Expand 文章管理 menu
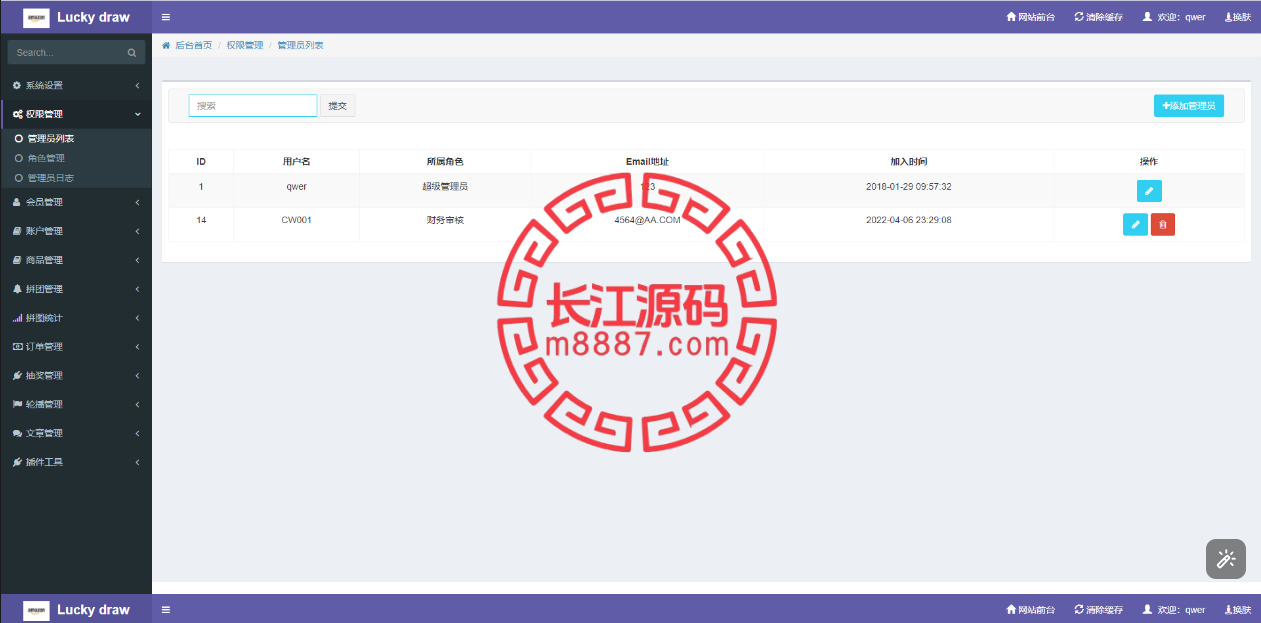This screenshot has height=623, width=1261. click(x=76, y=434)
